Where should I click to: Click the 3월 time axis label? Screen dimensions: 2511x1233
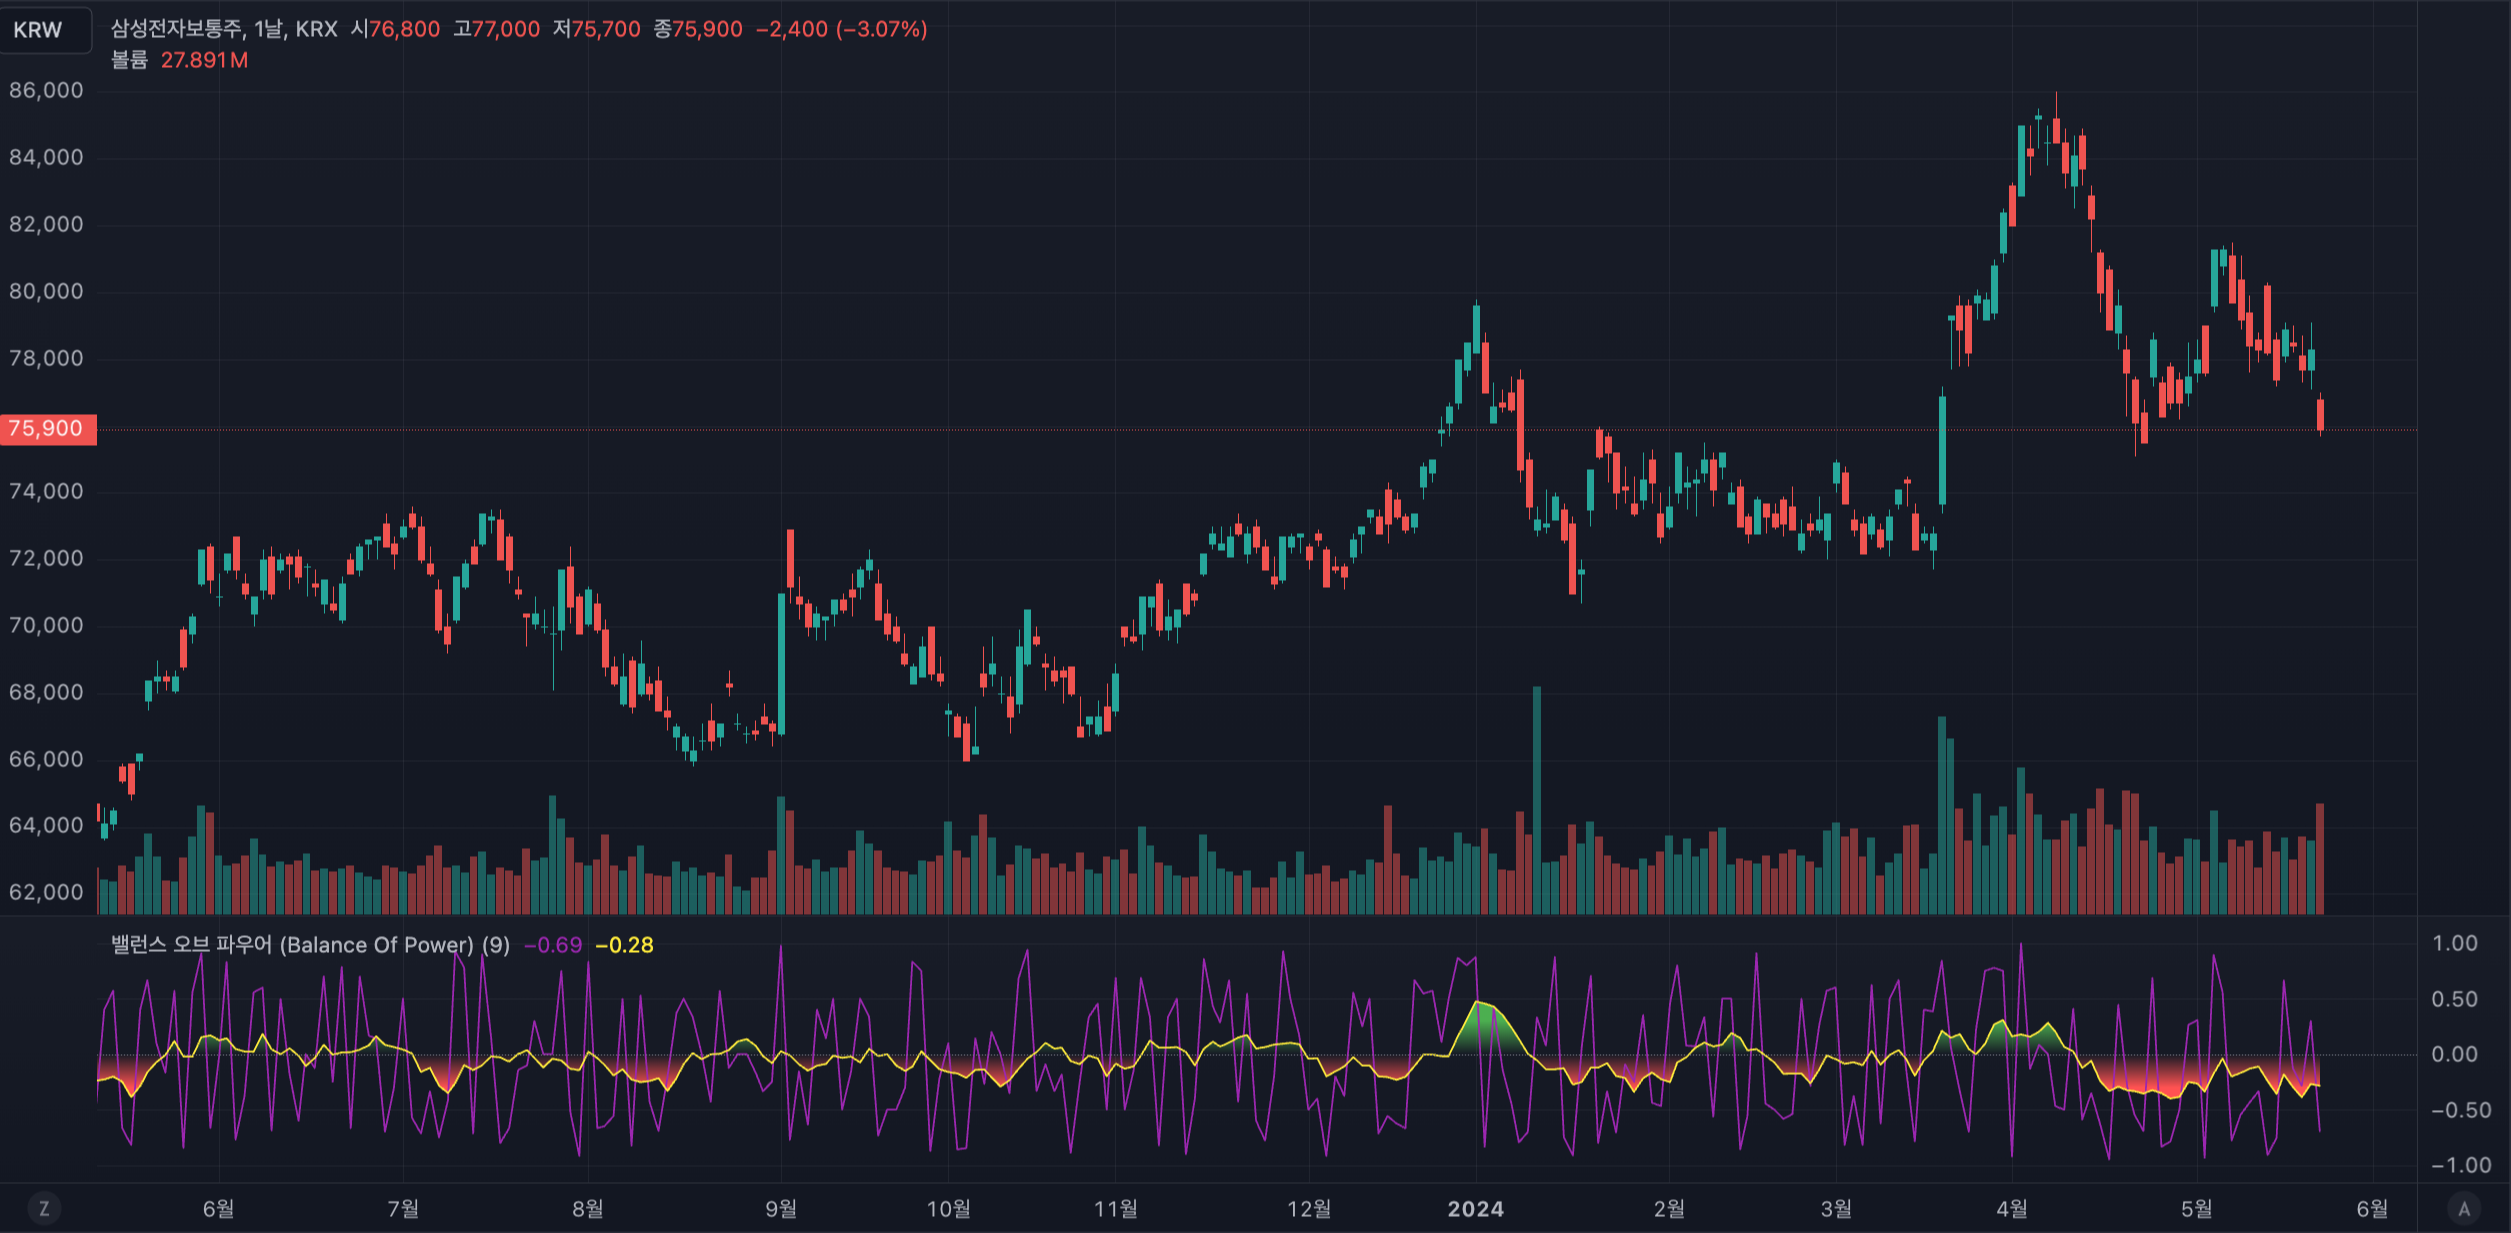(x=1836, y=1209)
